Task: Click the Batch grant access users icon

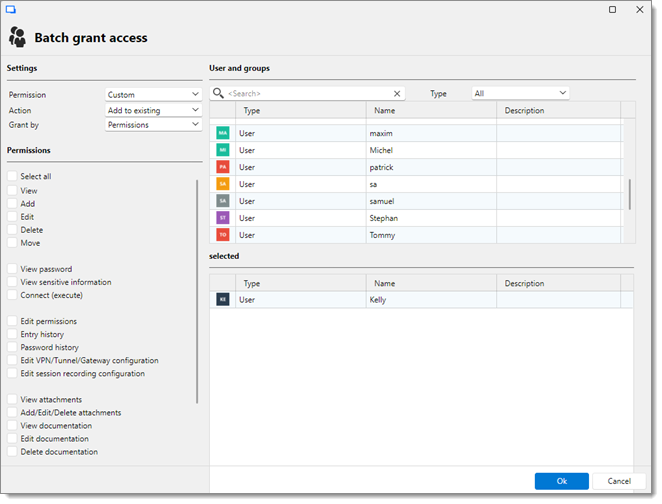Action: [x=17, y=37]
